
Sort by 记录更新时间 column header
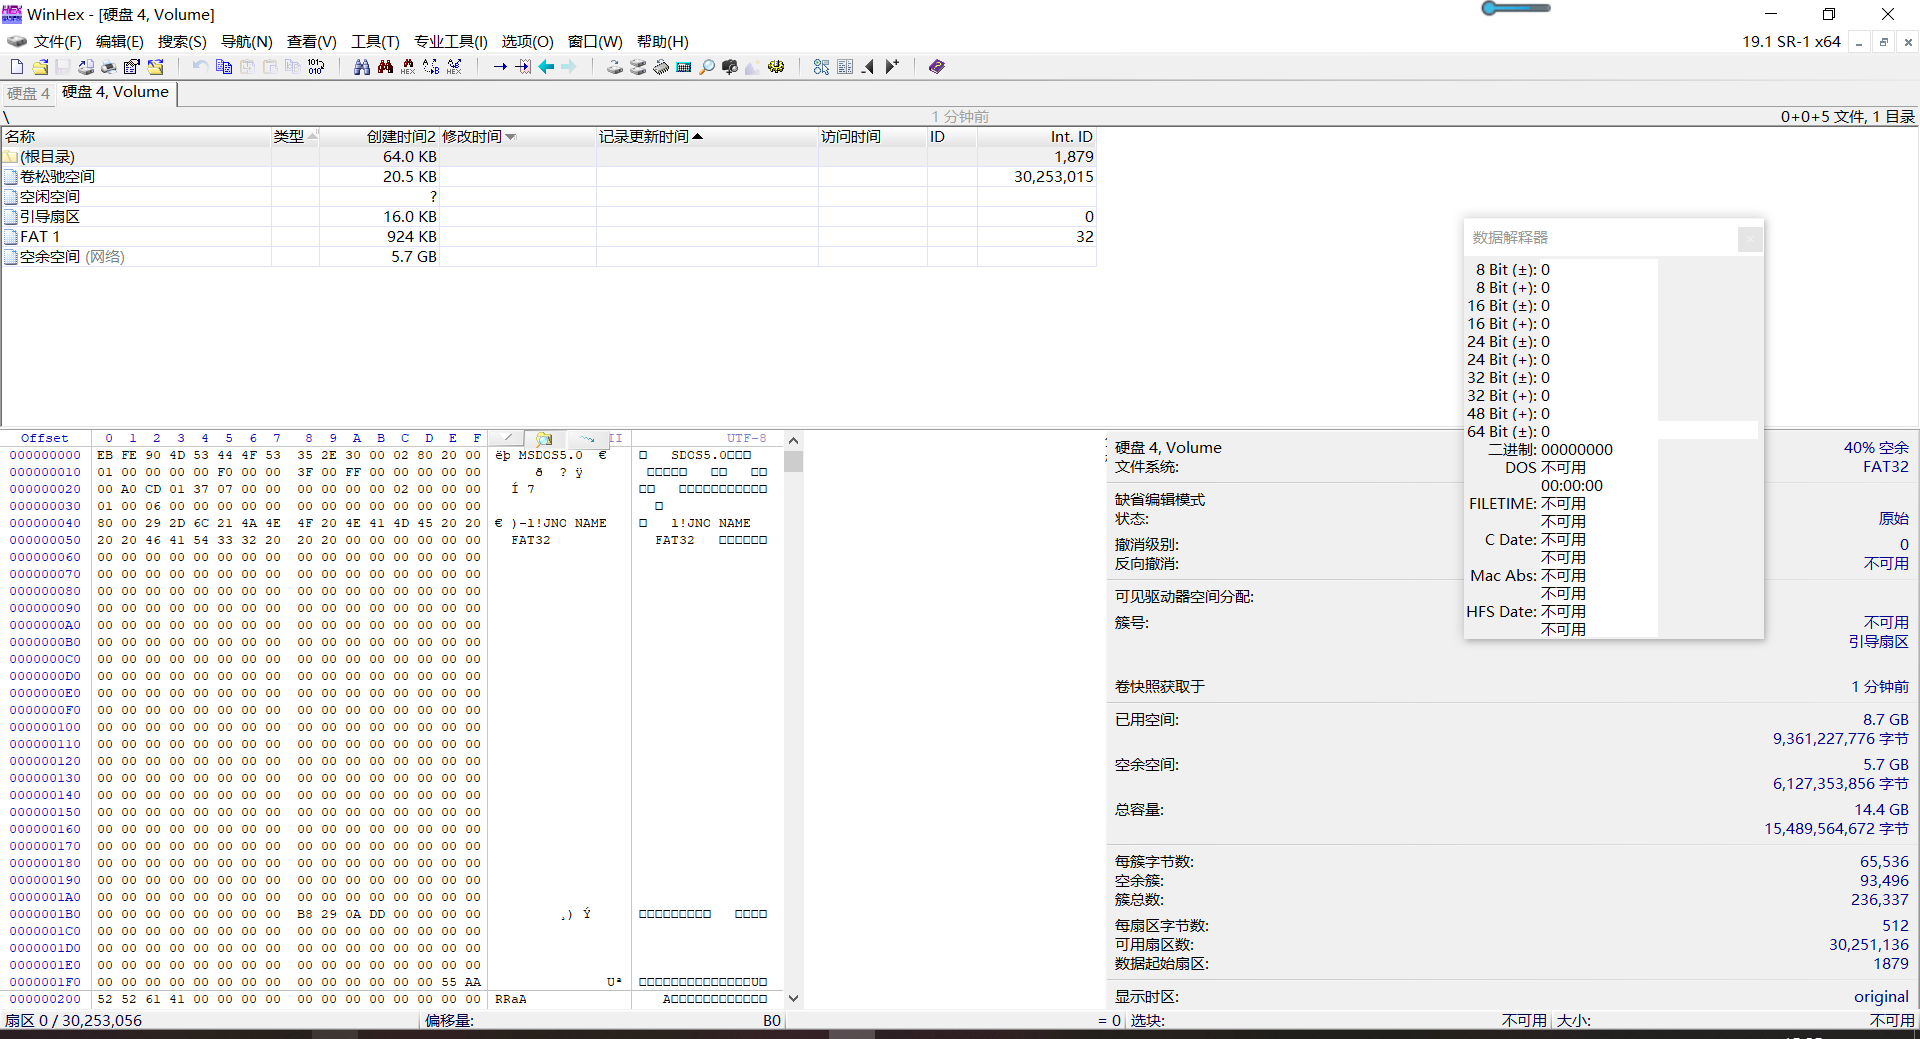(707, 137)
